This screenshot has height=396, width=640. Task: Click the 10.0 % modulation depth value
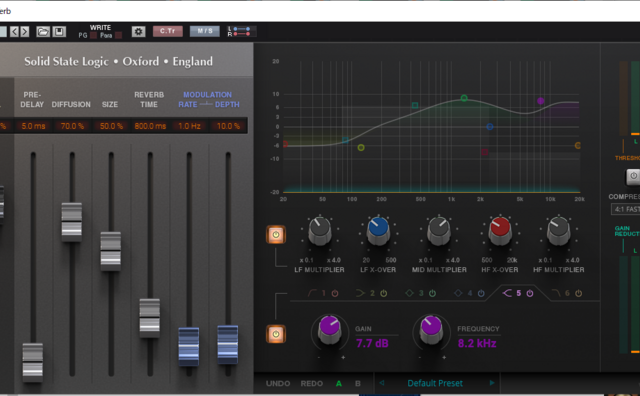click(x=228, y=126)
